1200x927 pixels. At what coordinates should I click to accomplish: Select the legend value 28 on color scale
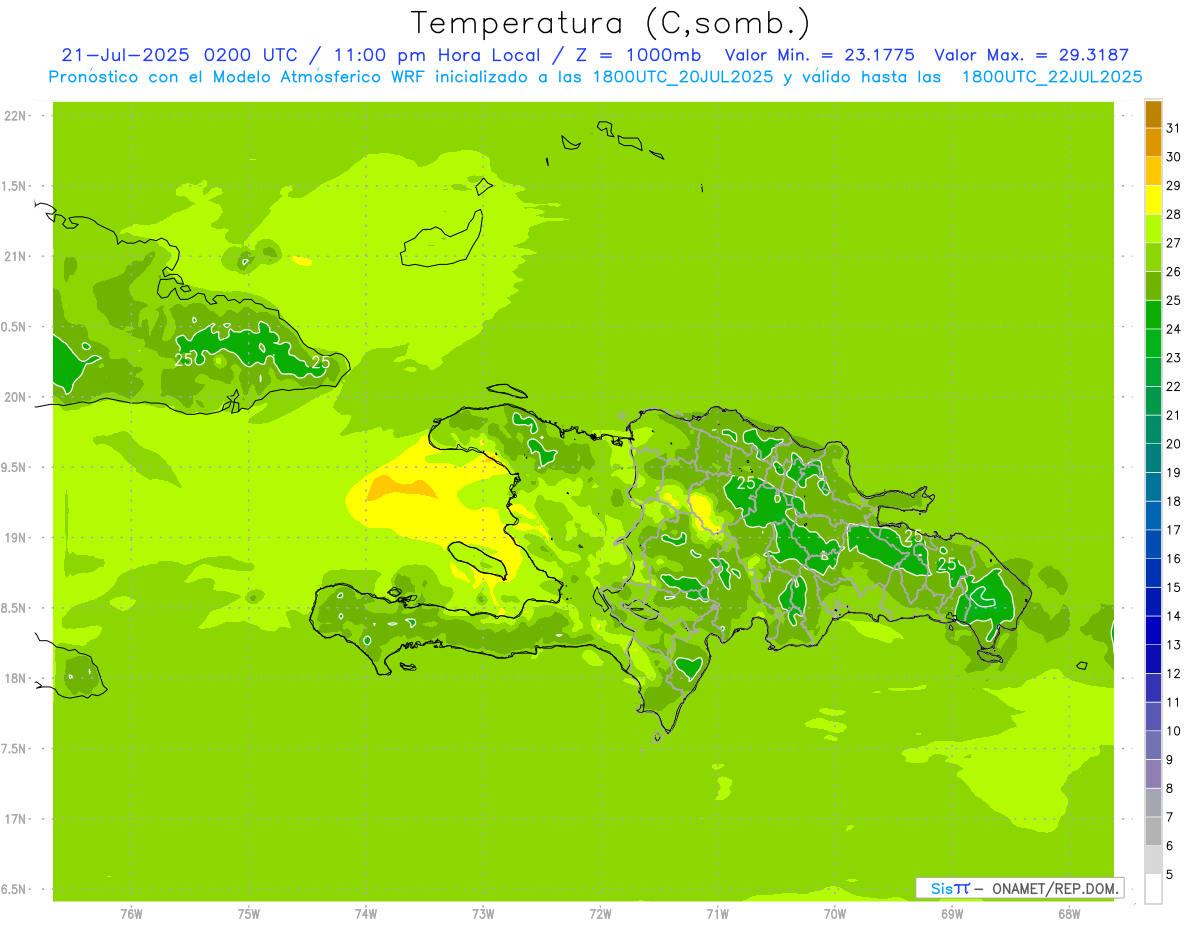tap(1174, 214)
